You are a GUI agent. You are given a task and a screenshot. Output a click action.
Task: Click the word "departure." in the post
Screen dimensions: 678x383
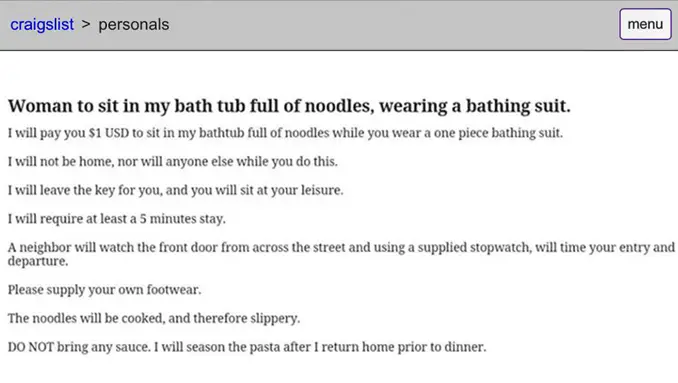pos(38,262)
